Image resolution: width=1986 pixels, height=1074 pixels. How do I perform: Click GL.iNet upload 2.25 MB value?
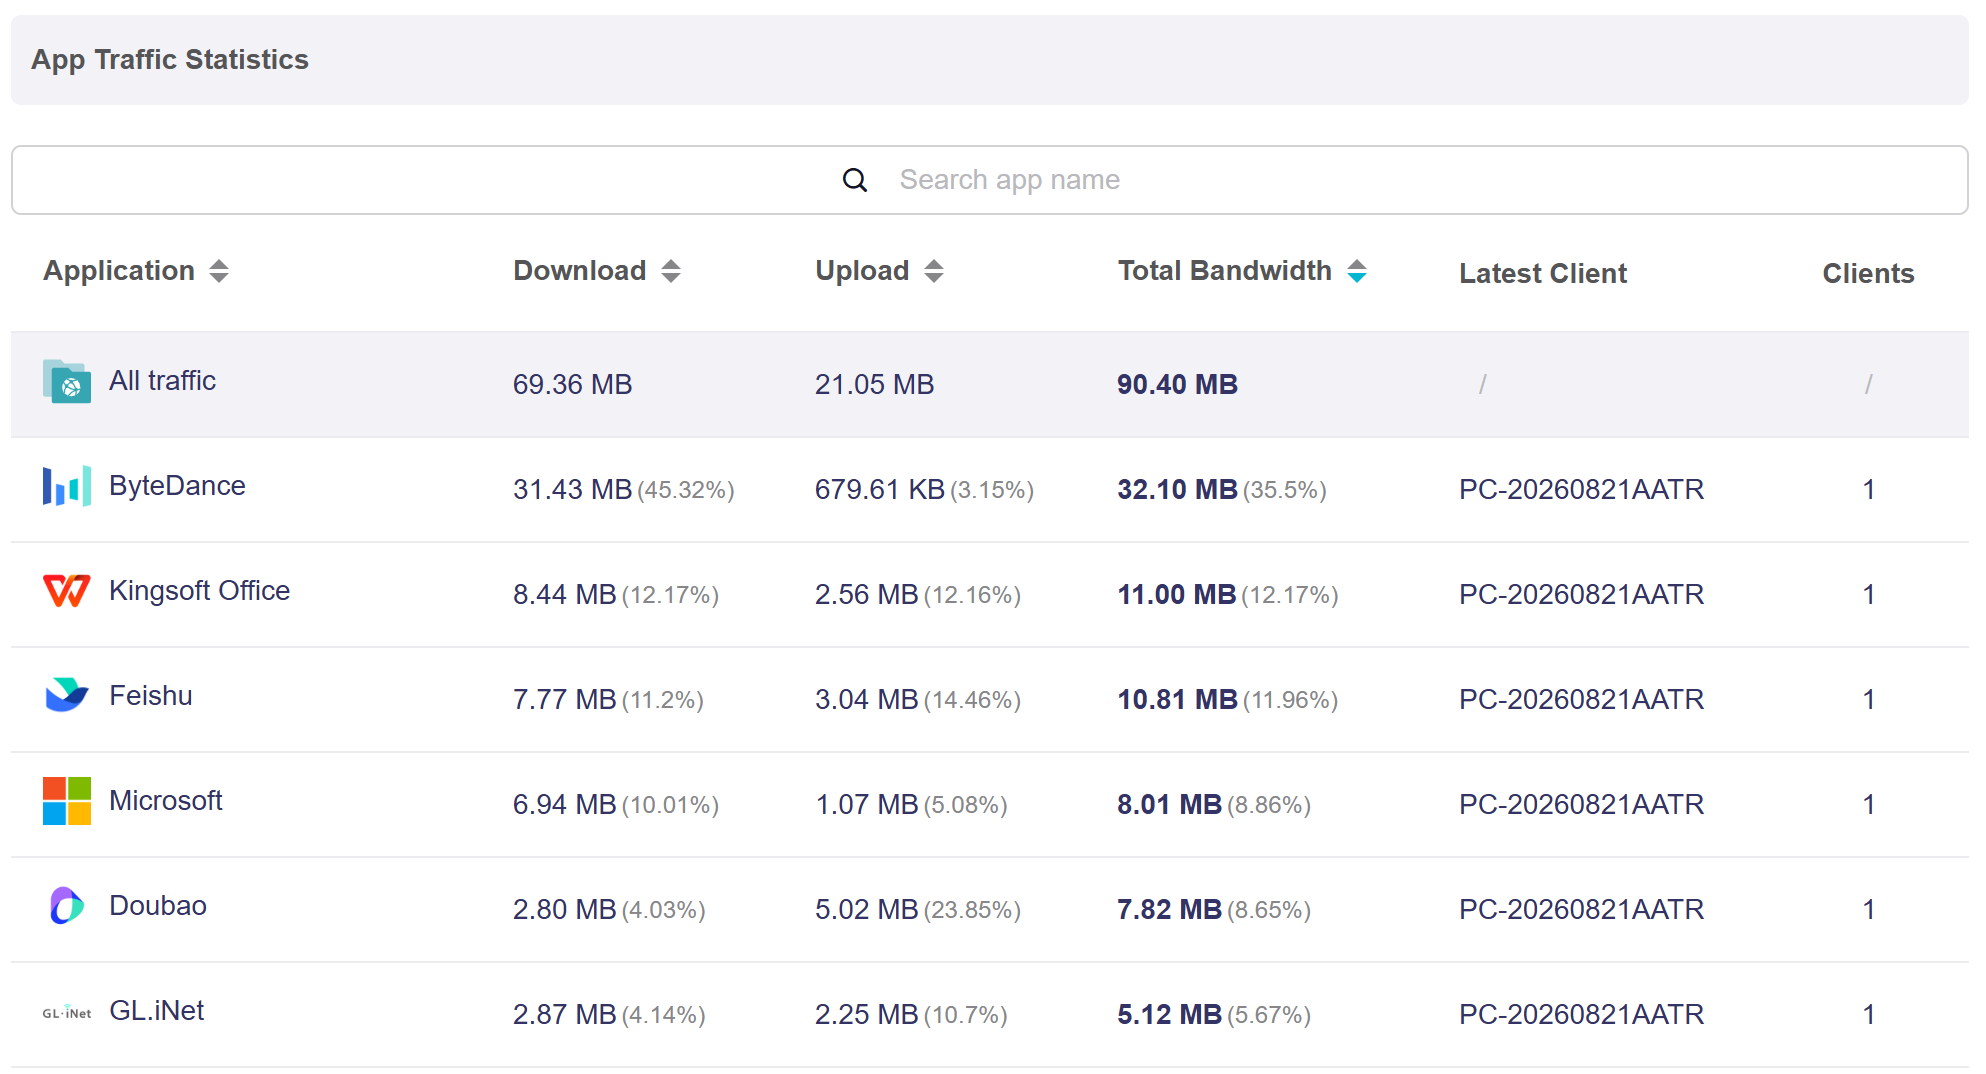tap(867, 1015)
